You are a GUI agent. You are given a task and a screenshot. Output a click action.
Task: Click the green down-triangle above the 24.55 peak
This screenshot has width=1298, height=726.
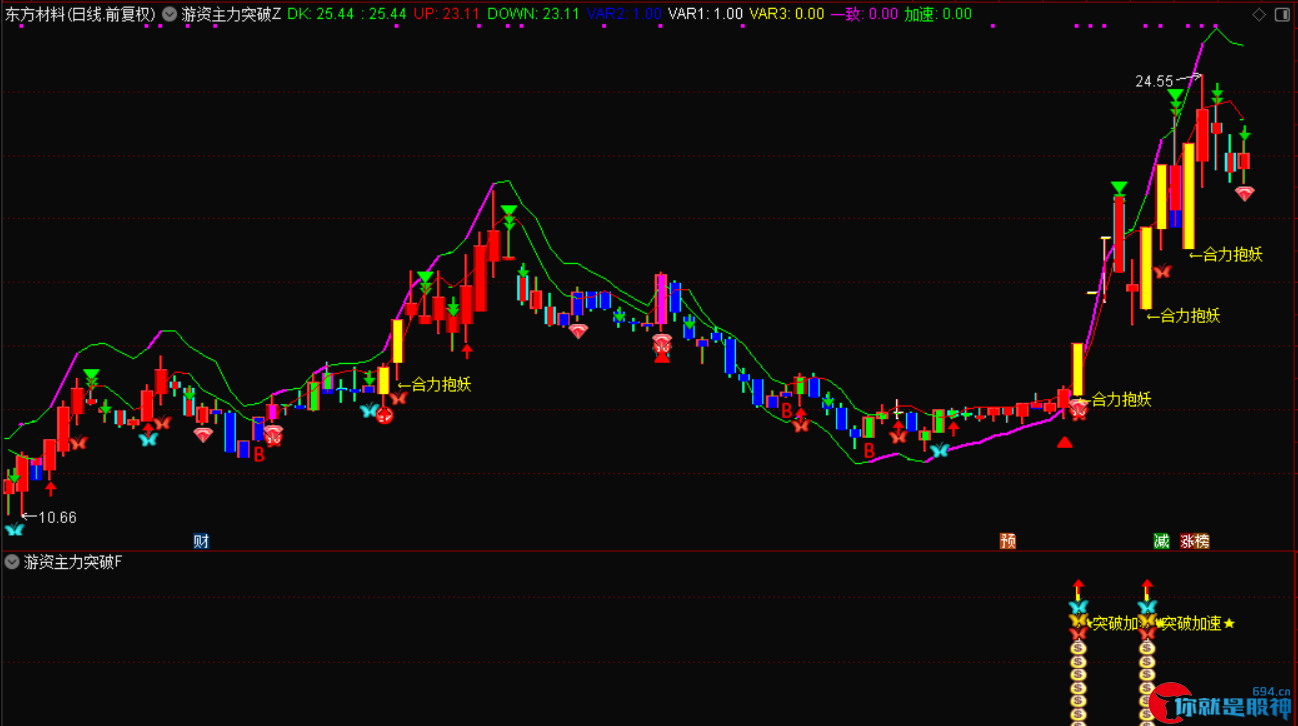coord(1176,96)
